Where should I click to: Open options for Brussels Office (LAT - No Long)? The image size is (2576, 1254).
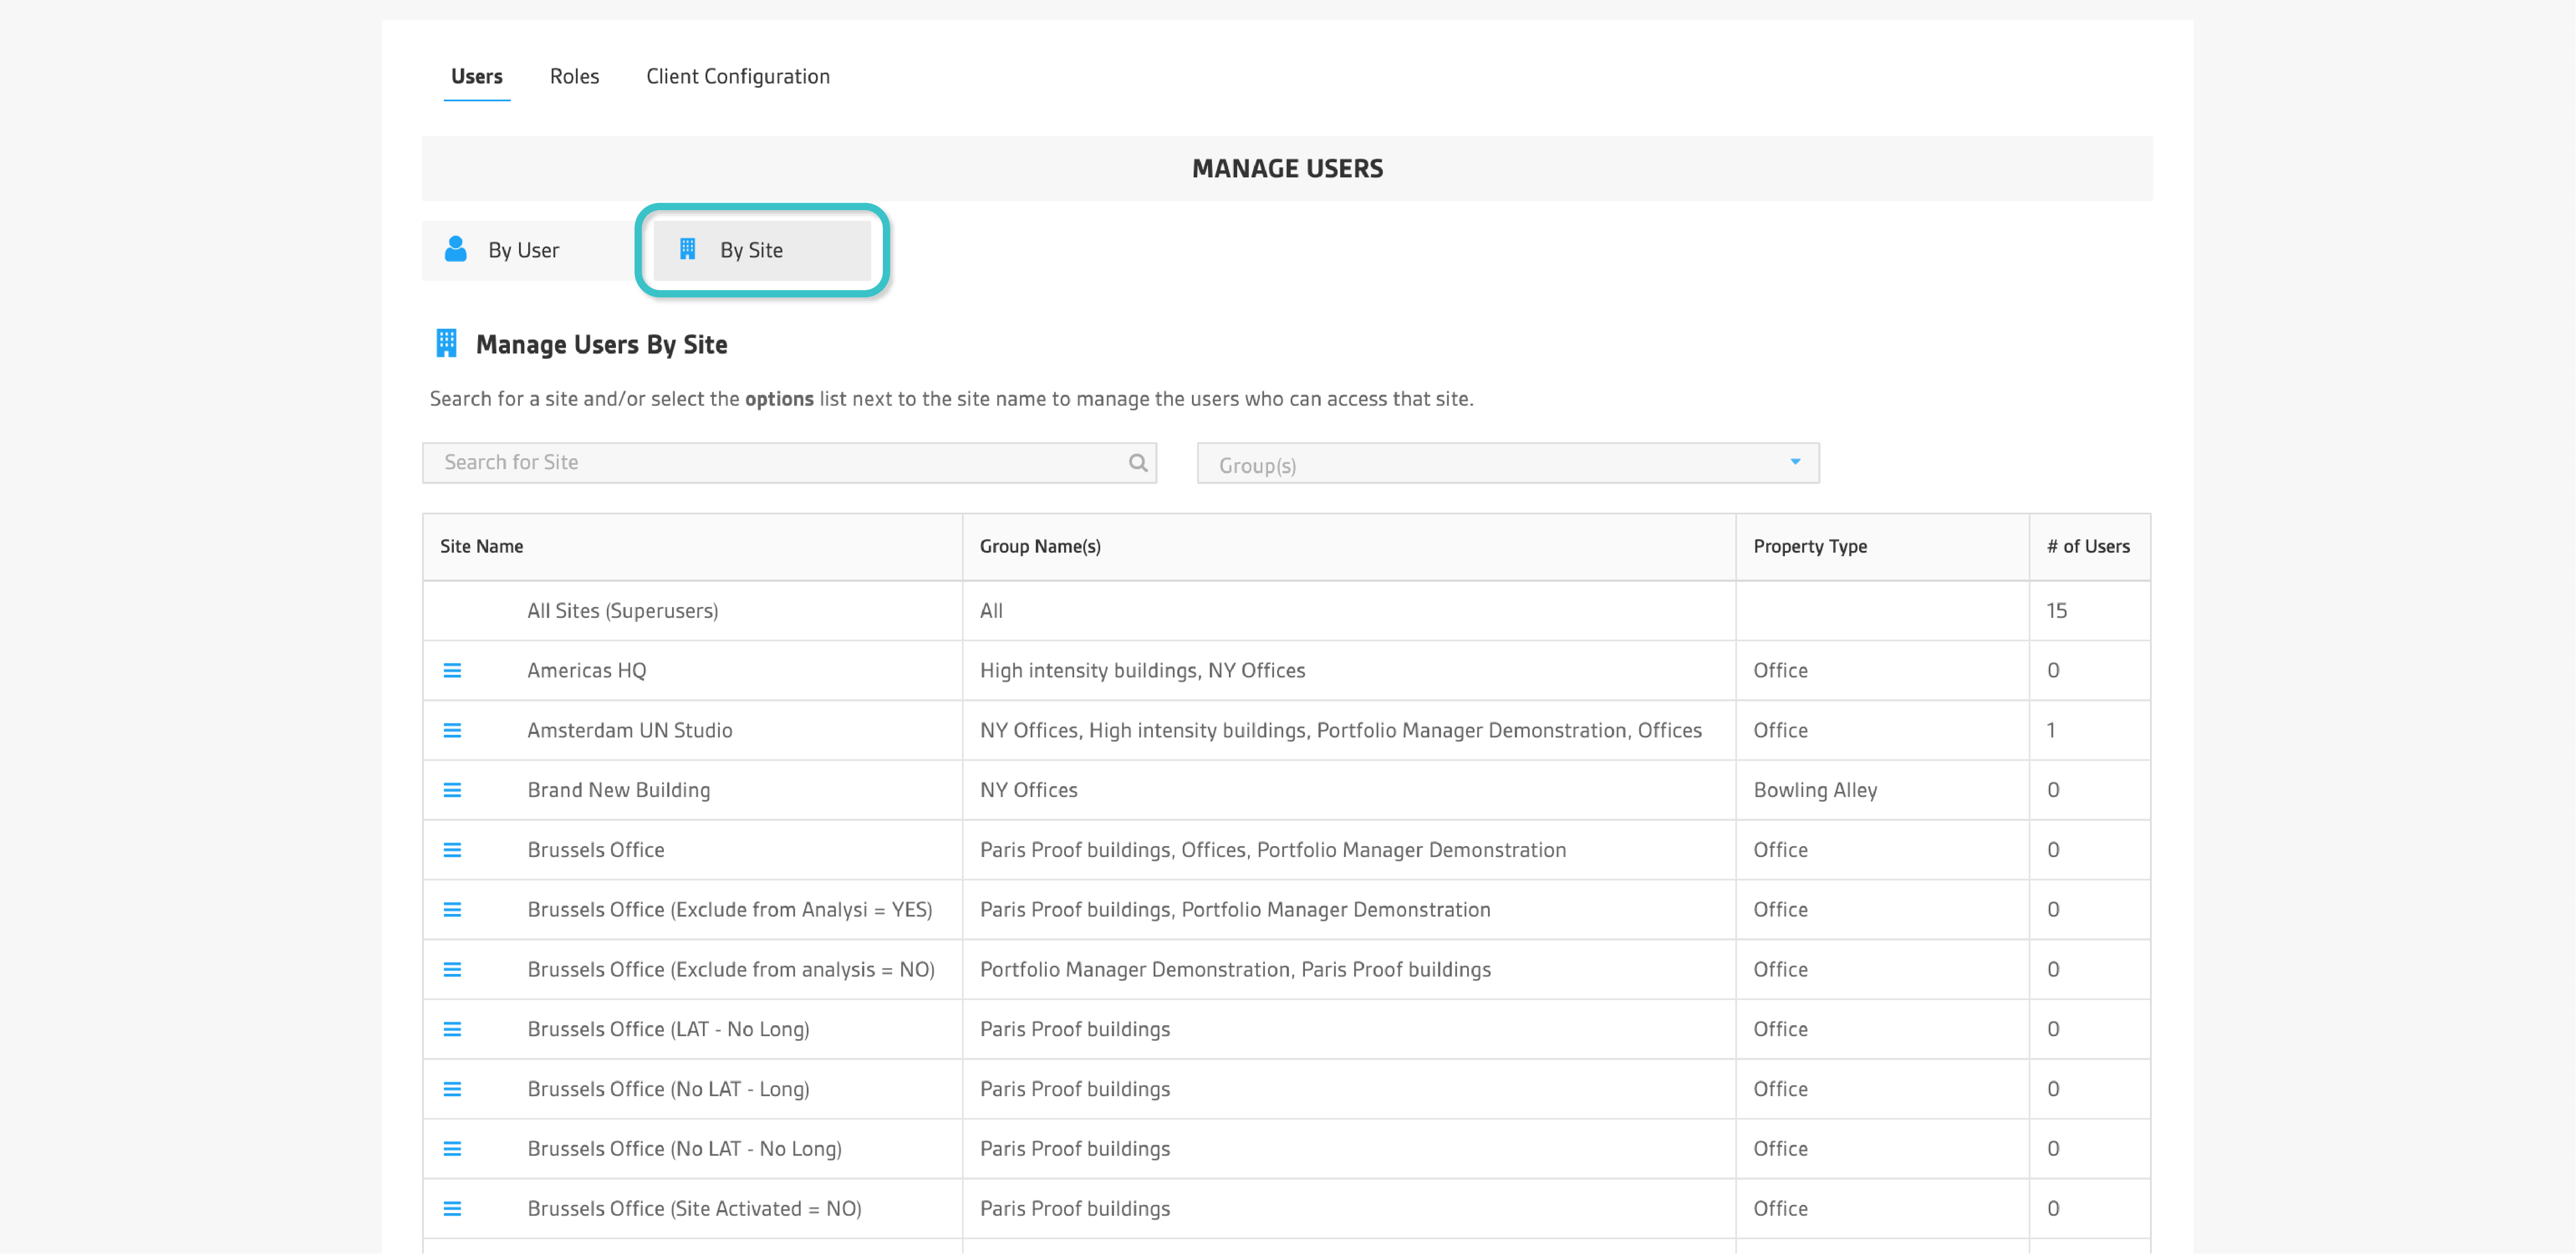(x=452, y=1029)
